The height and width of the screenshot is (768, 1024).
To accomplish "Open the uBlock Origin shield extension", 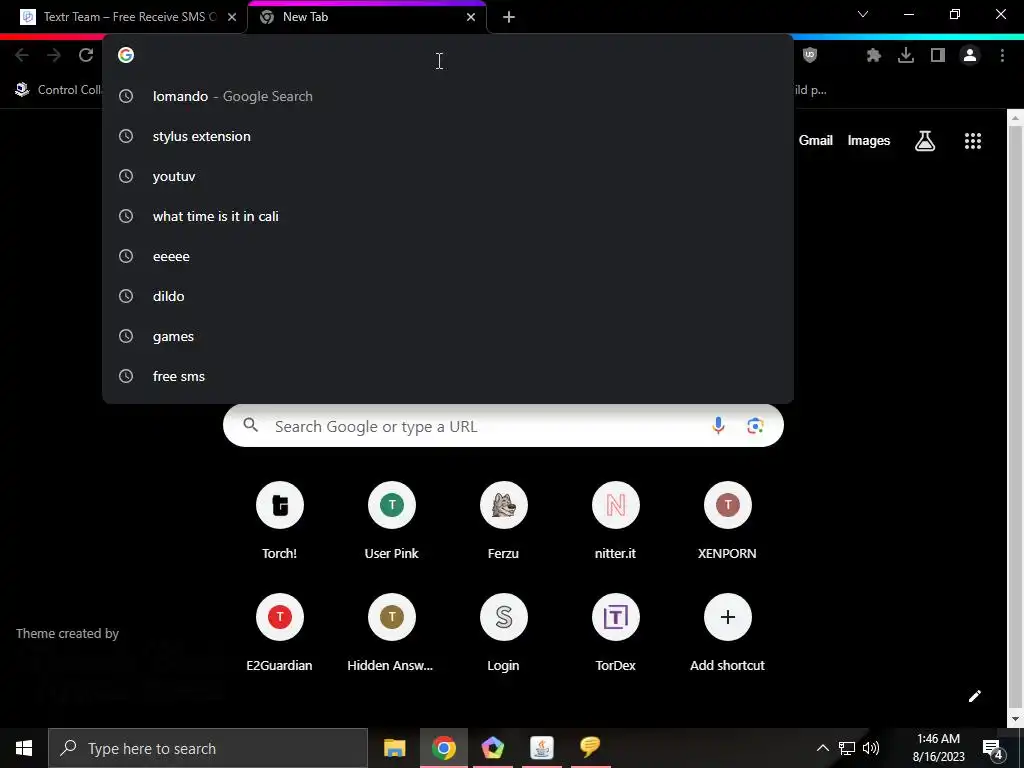I will pyautogui.click(x=810, y=56).
